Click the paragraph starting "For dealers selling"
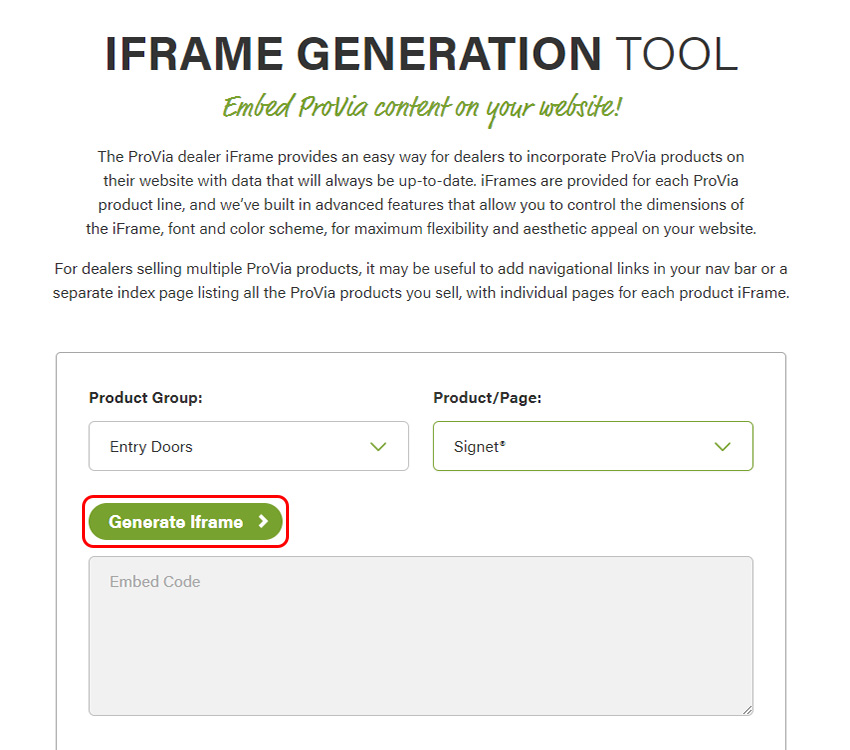850x750 pixels. pyautogui.click(x=421, y=281)
